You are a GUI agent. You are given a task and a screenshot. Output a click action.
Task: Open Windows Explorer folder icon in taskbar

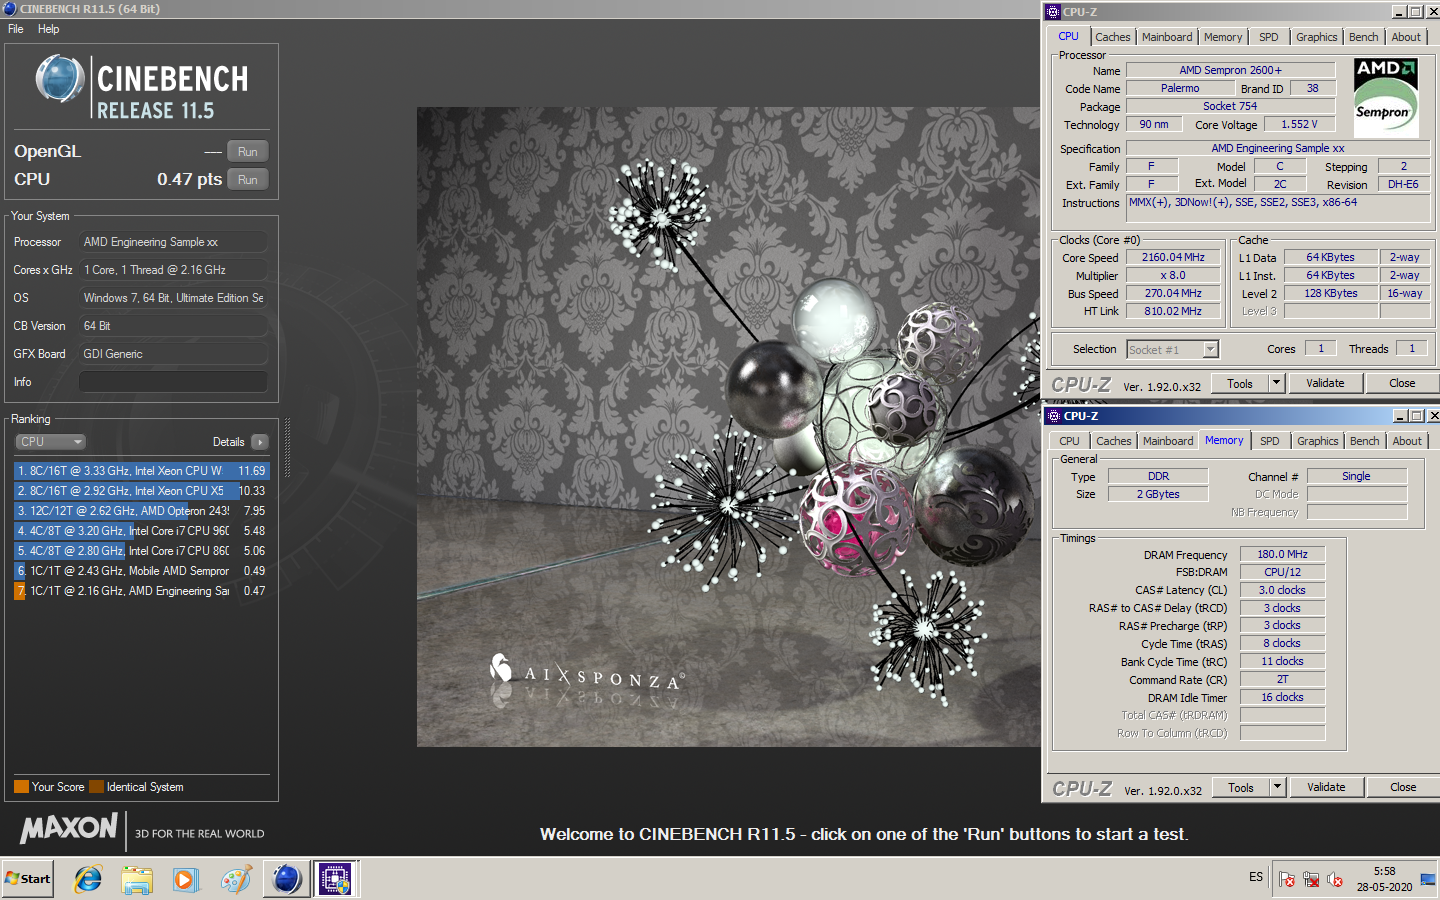(137, 879)
